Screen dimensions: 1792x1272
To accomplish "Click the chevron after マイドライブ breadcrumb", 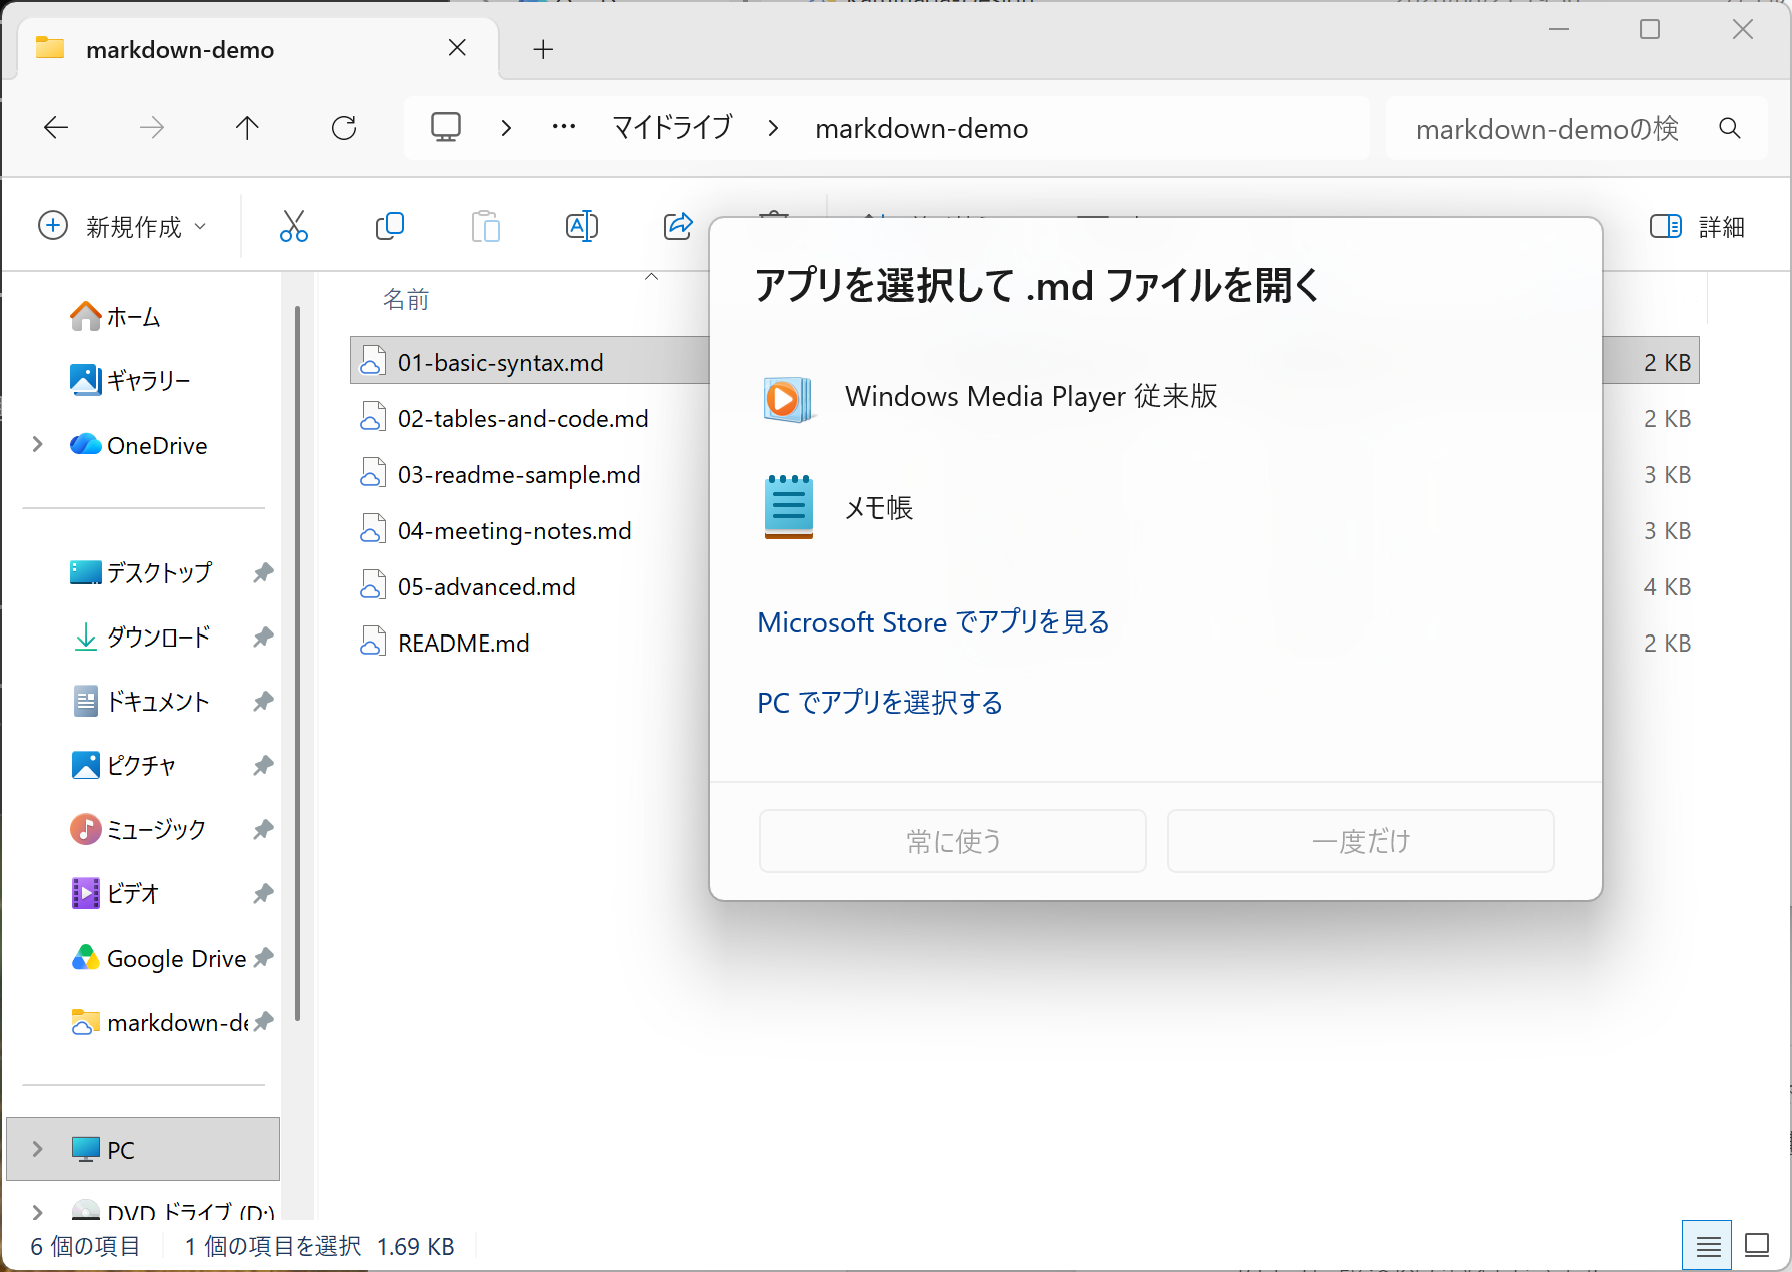I will click(773, 128).
